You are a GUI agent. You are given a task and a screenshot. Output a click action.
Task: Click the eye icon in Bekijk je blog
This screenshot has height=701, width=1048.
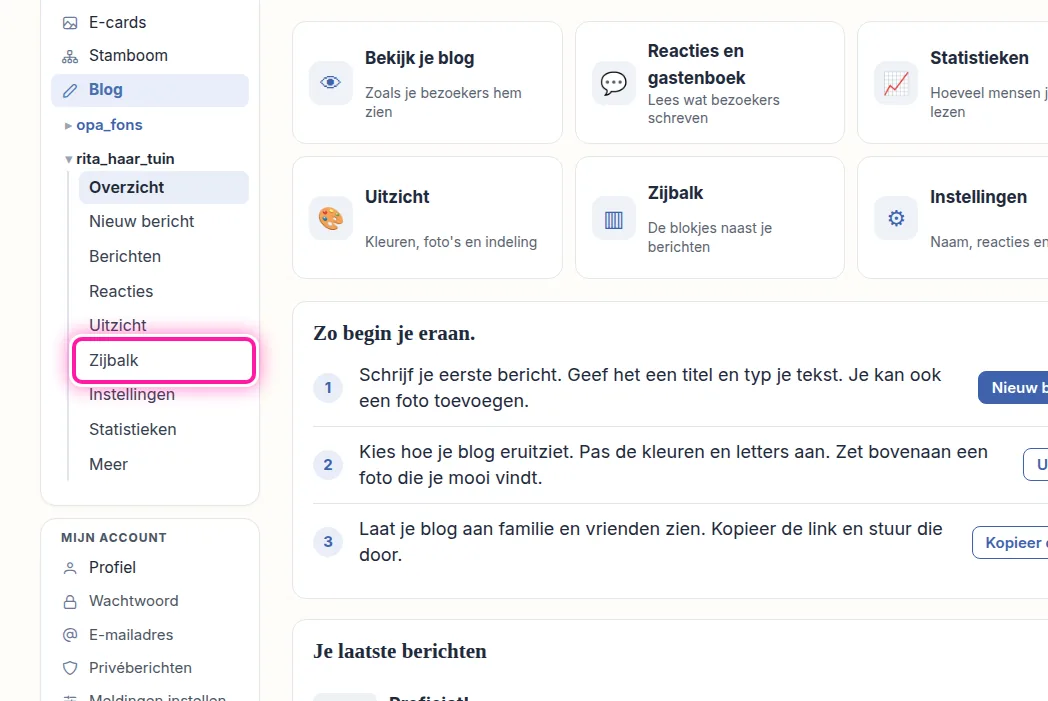(330, 82)
